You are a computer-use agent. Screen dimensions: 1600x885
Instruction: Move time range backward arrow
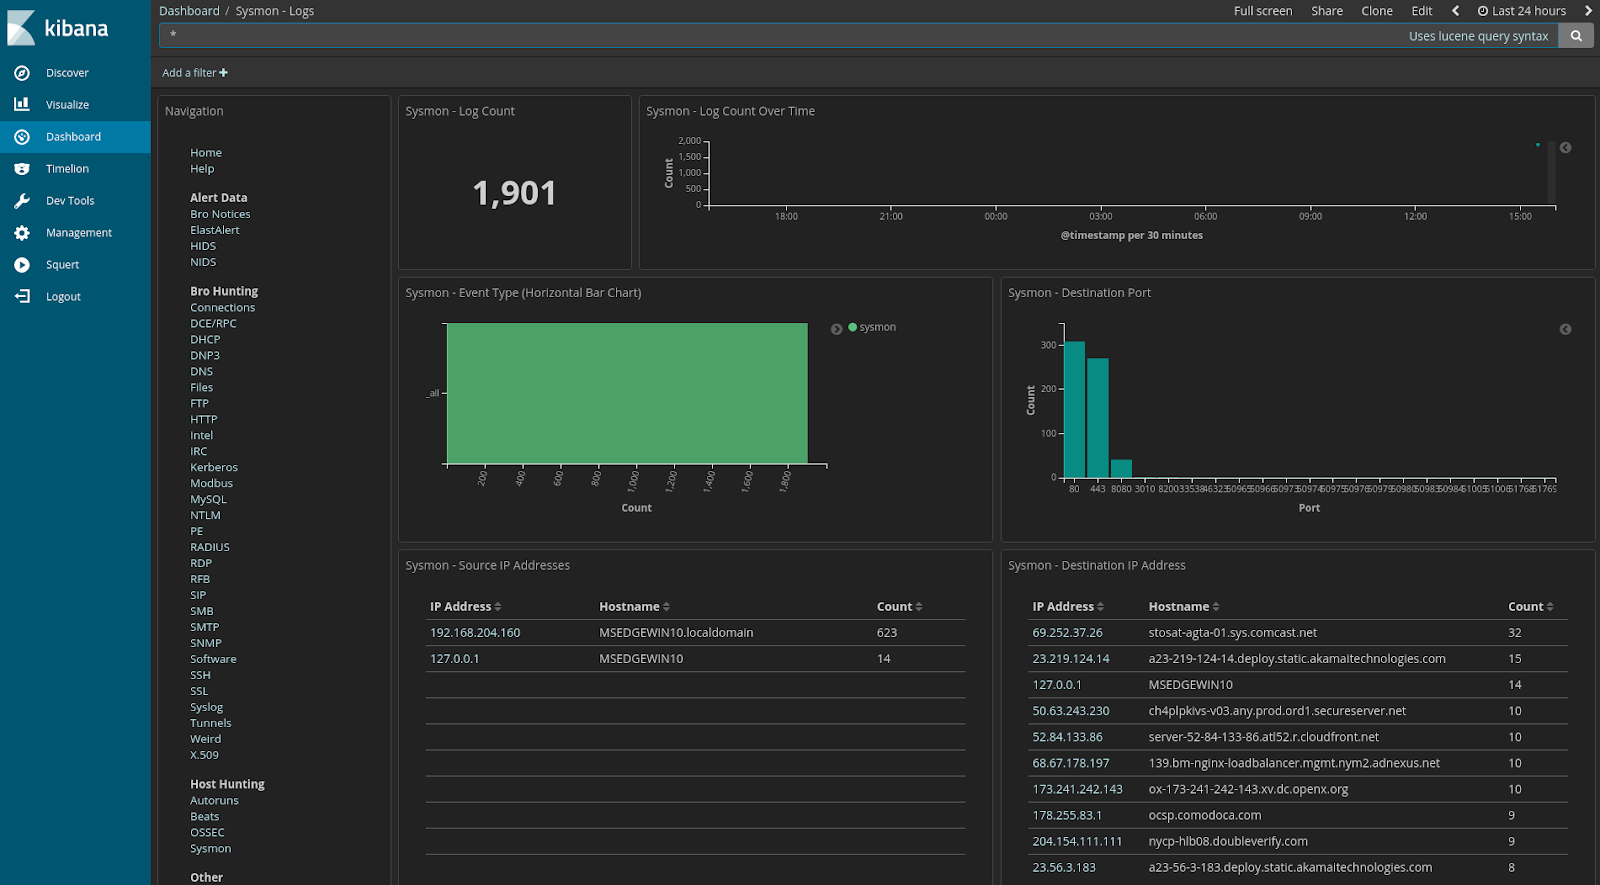click(1455, 11)
